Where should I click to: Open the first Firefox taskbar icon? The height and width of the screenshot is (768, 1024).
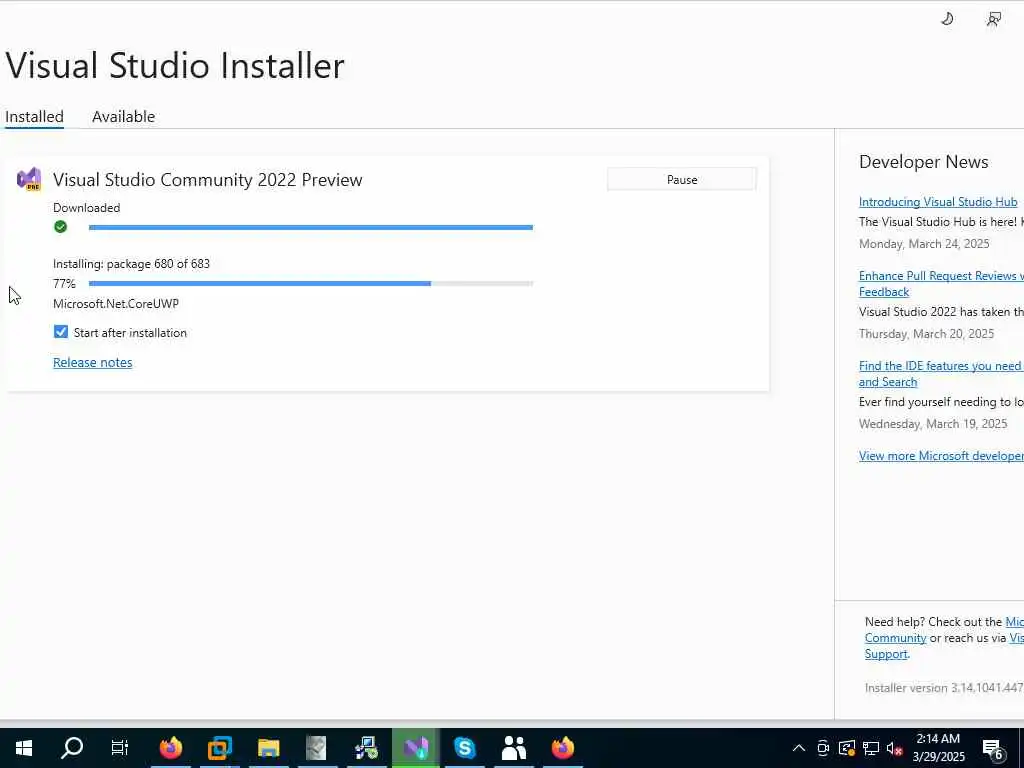coord(170,748)
